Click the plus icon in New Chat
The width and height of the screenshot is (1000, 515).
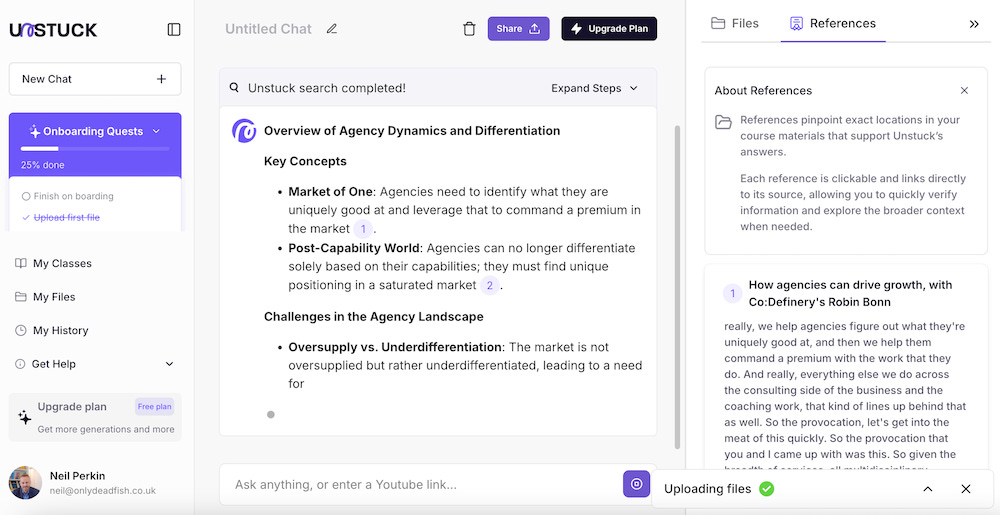coord(161,79)
